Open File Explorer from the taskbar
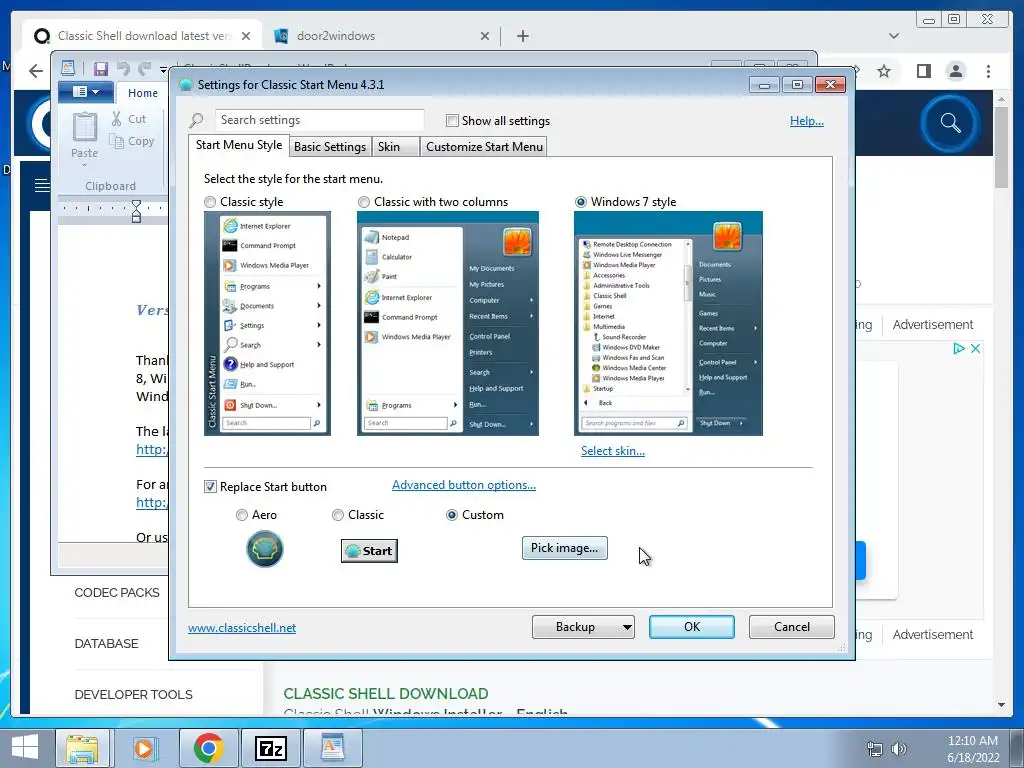 pyautogui.click(x=82, y=748)
